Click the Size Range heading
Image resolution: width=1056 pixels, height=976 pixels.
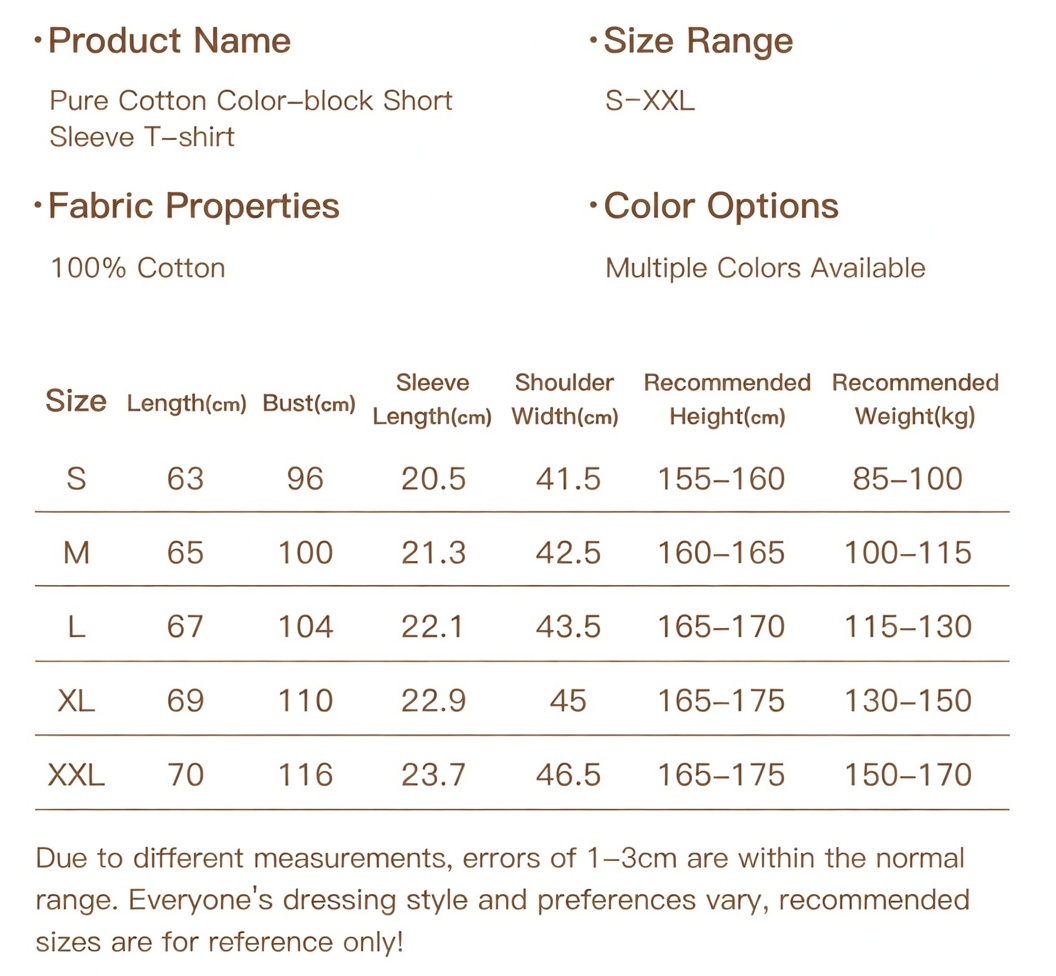pyautogui.click(x=698, y=41)
